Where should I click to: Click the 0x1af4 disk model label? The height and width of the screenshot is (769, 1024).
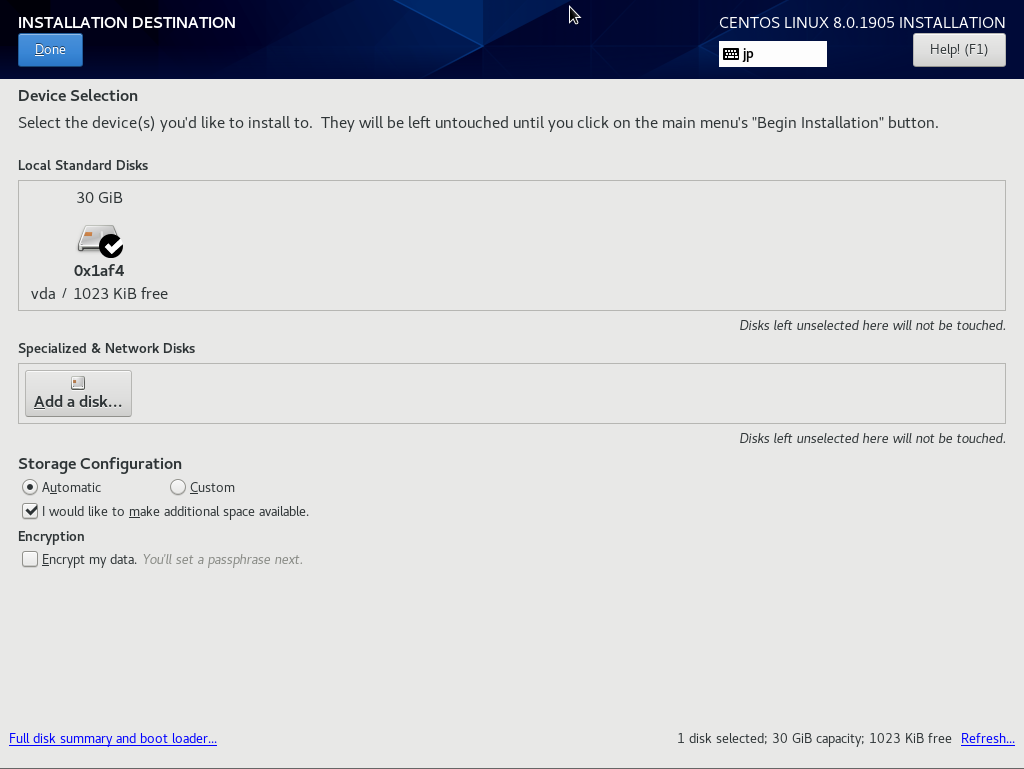(99, 270)
